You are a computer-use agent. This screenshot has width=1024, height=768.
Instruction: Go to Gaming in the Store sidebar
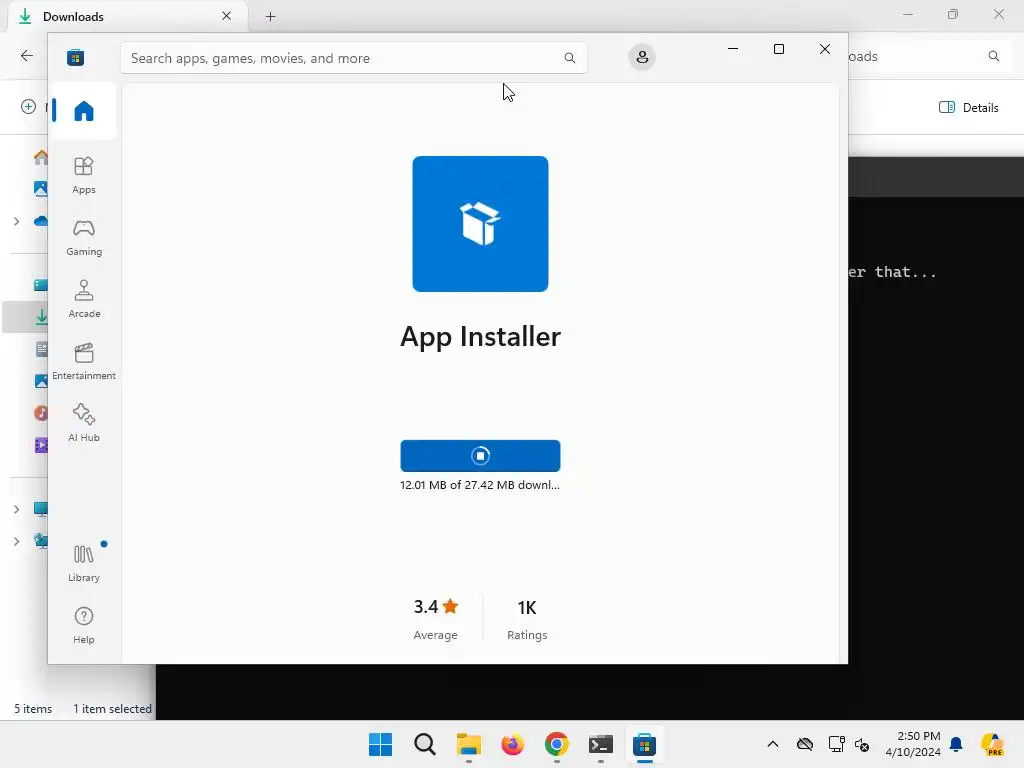pyautogui.click(x=84, y=237)
